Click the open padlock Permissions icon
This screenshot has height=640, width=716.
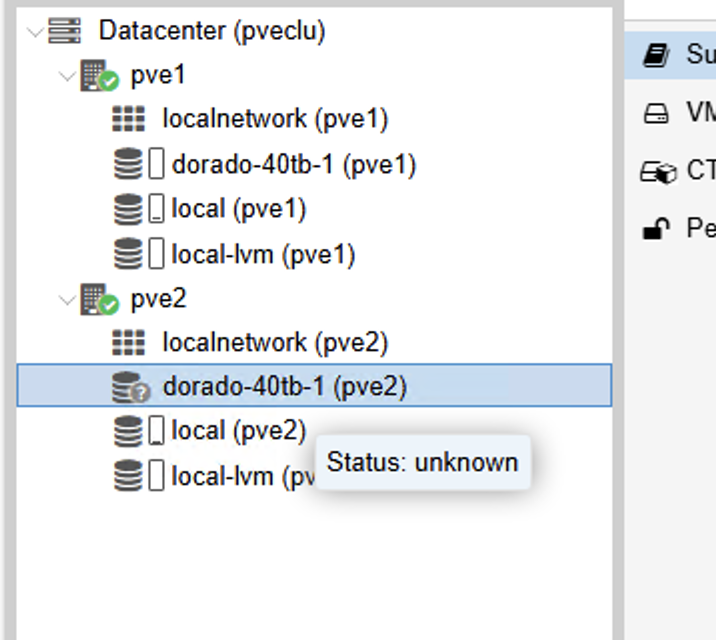[656, 228]
